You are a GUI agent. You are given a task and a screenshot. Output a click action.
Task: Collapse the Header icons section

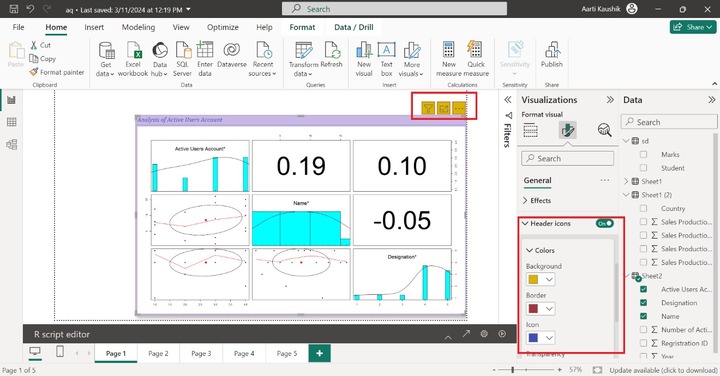(525, 224)
